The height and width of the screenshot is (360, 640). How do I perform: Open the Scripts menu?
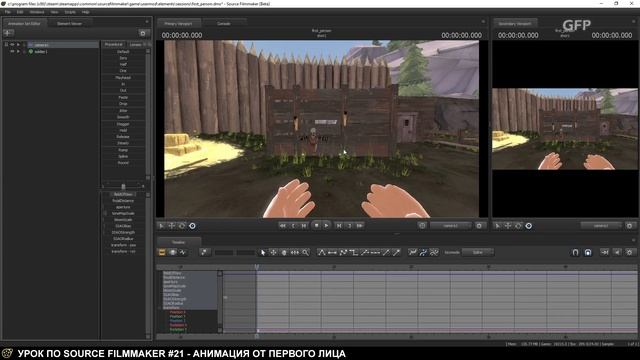(x=70, y=12)
